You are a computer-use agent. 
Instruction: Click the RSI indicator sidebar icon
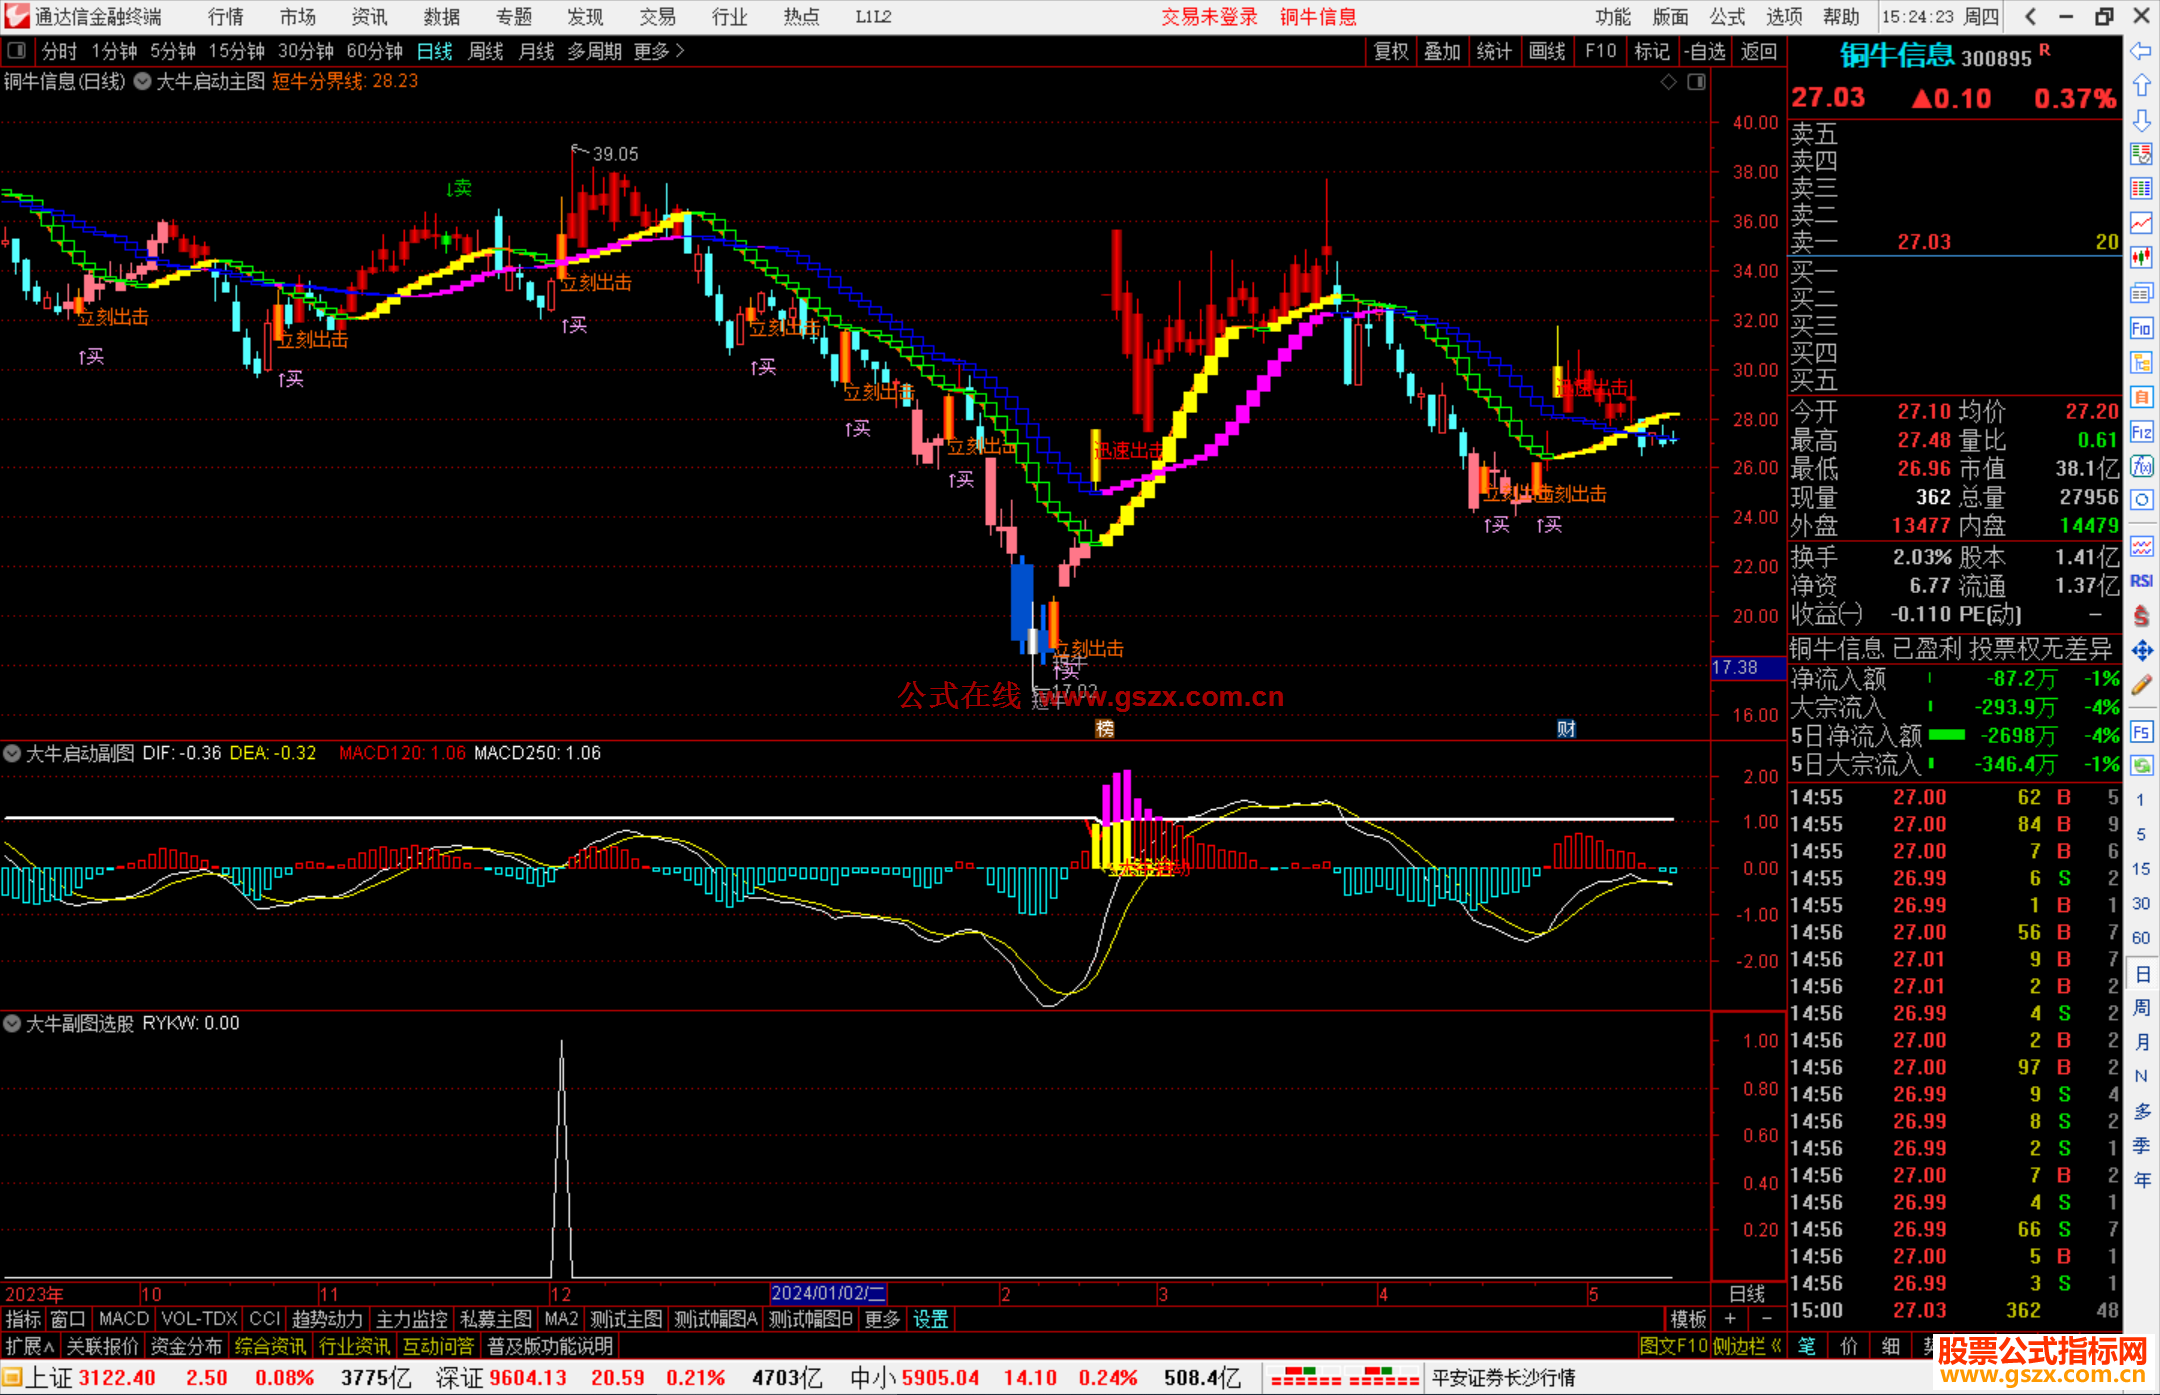(x=2141, y=581)
